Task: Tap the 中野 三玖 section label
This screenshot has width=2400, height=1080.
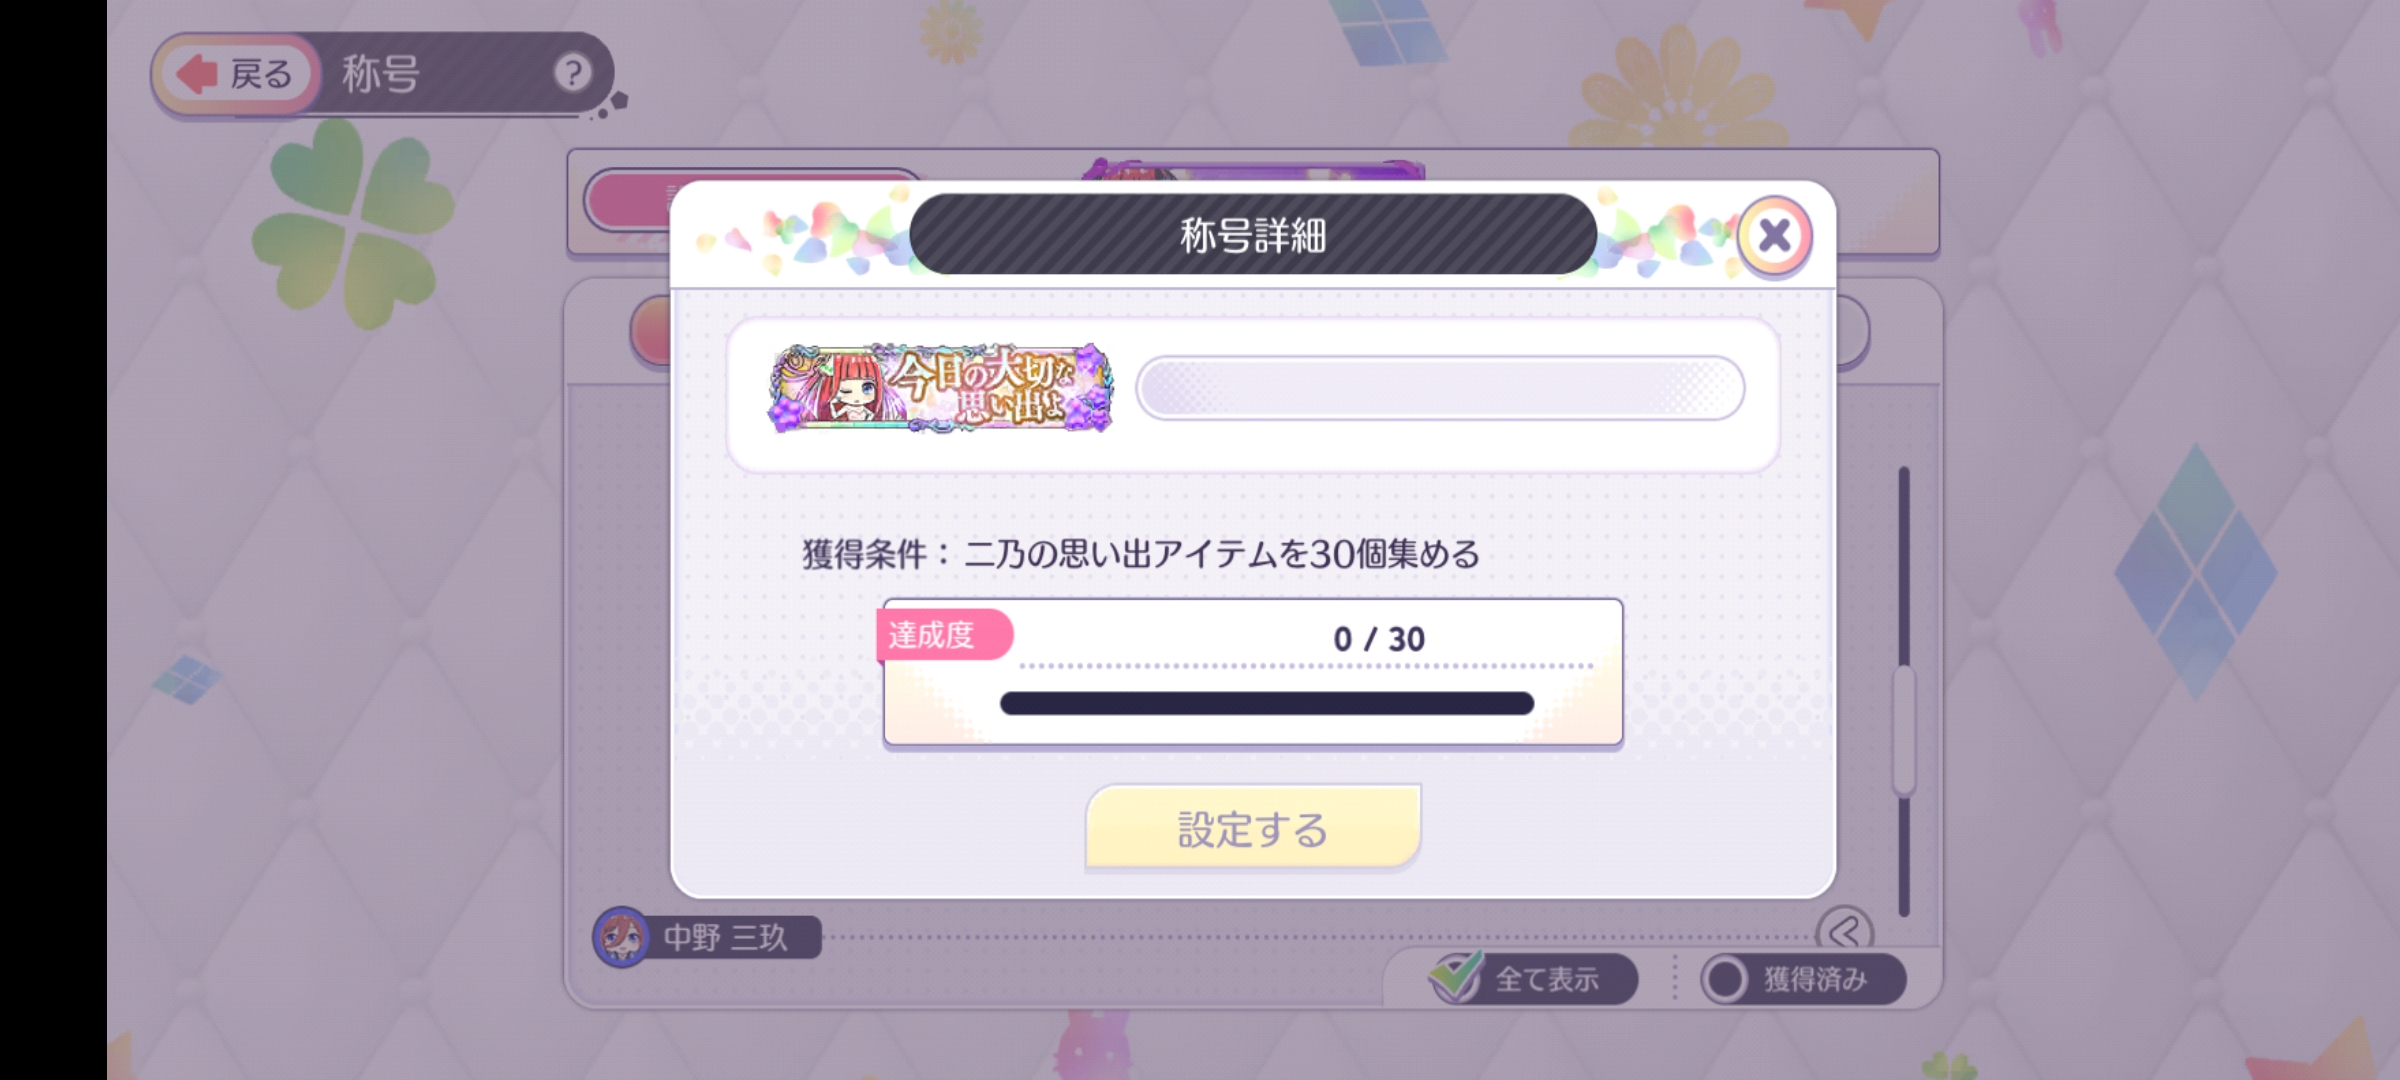Action: click(x=725, y=938)
